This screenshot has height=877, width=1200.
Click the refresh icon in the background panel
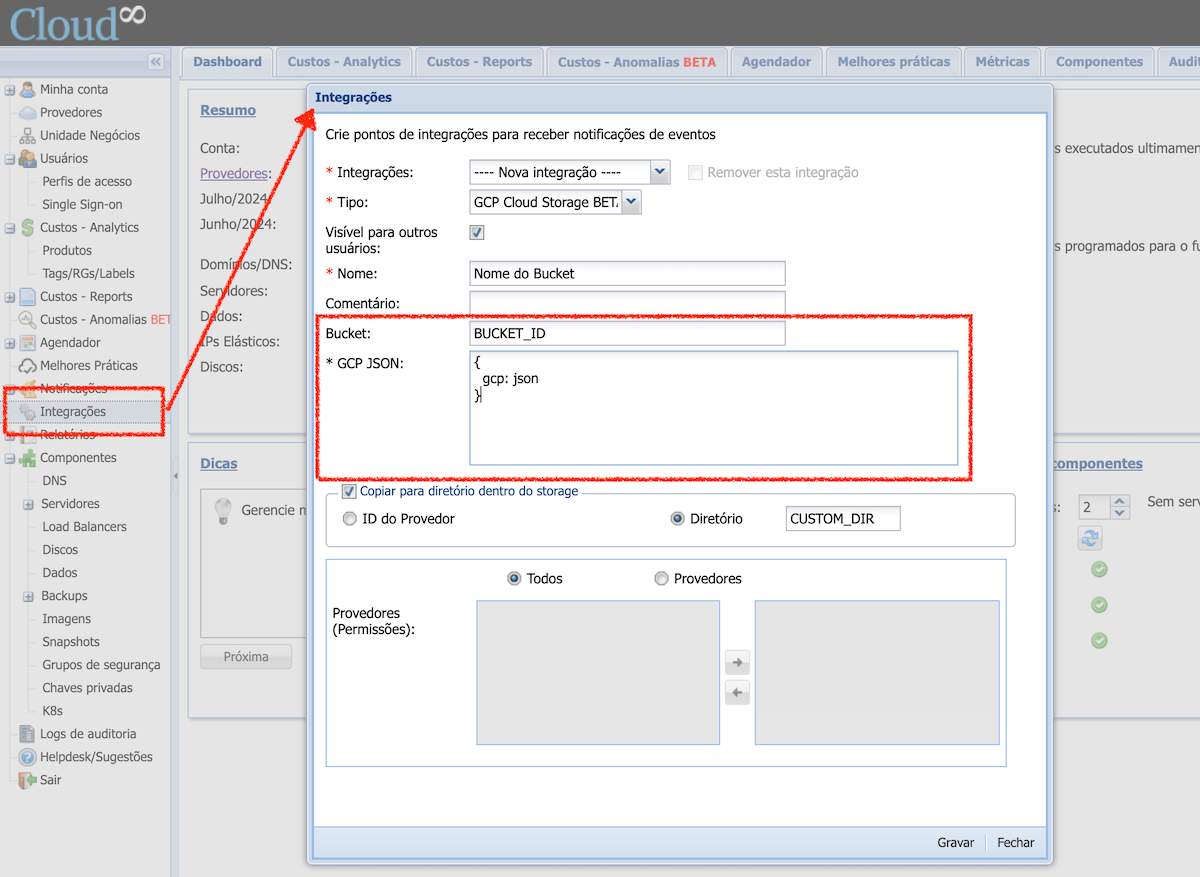point(1090,538)
